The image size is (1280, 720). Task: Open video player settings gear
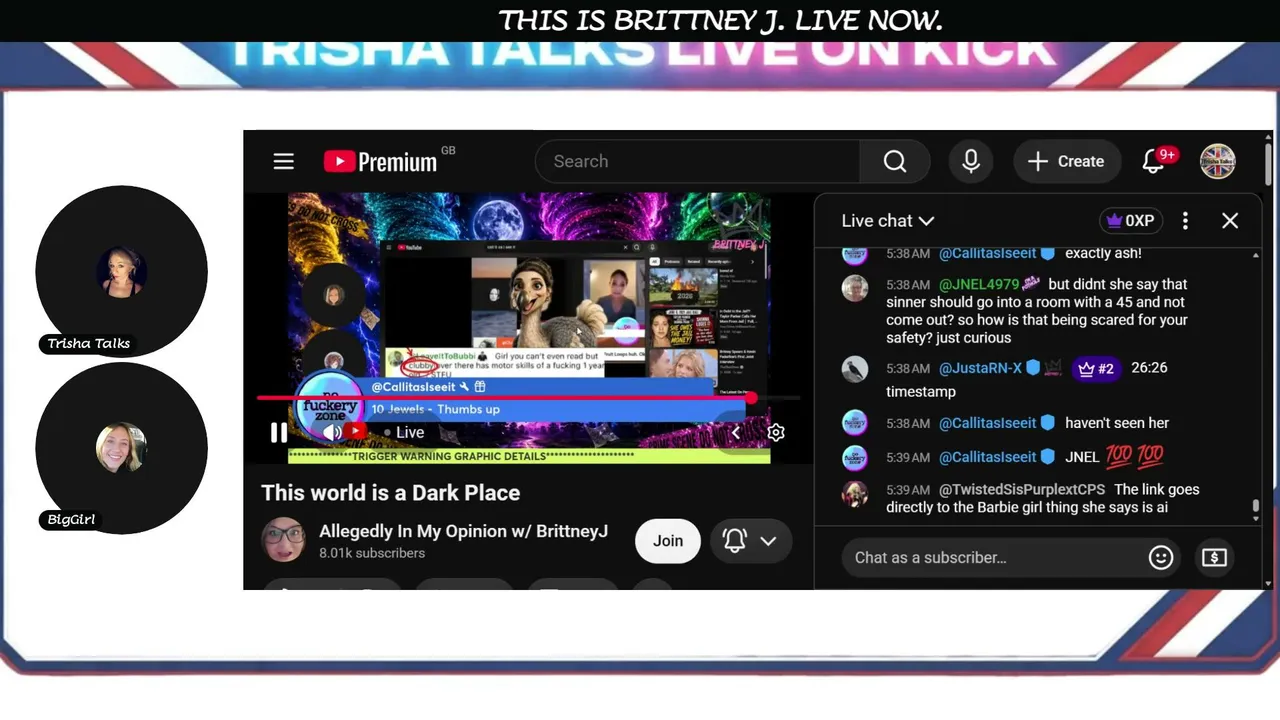[776, 432]
